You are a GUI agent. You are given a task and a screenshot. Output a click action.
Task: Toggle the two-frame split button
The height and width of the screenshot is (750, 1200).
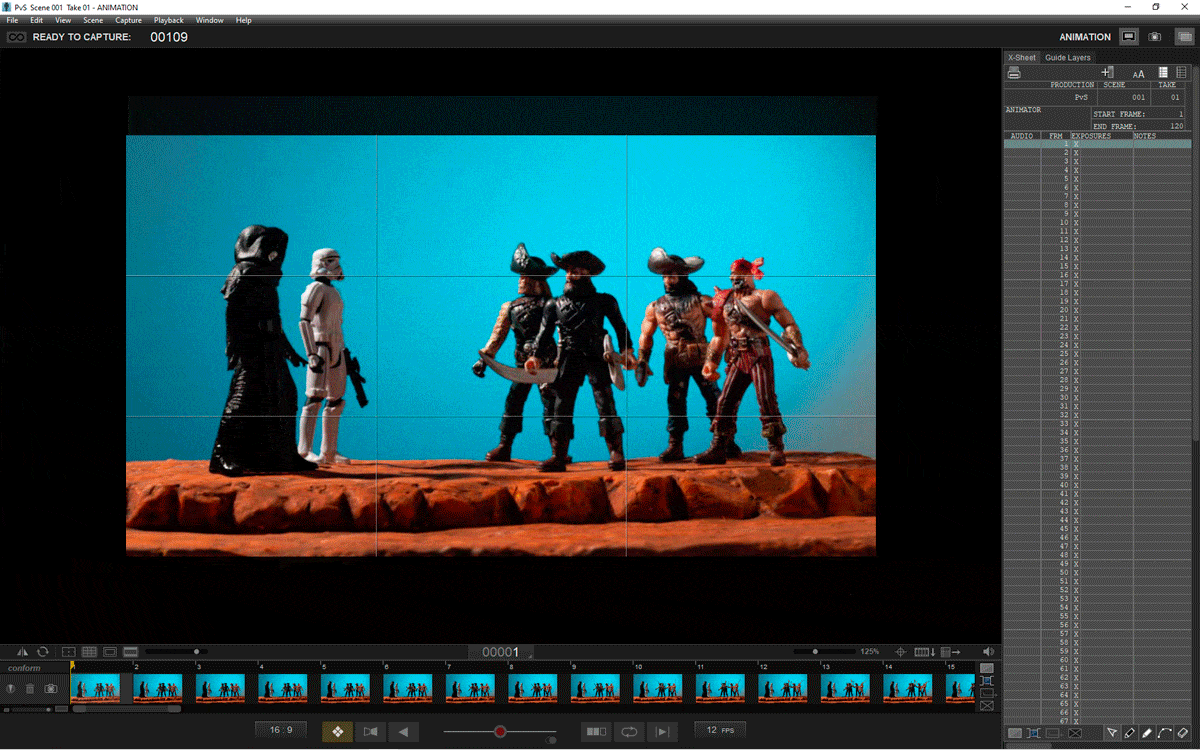click(596, 732)
